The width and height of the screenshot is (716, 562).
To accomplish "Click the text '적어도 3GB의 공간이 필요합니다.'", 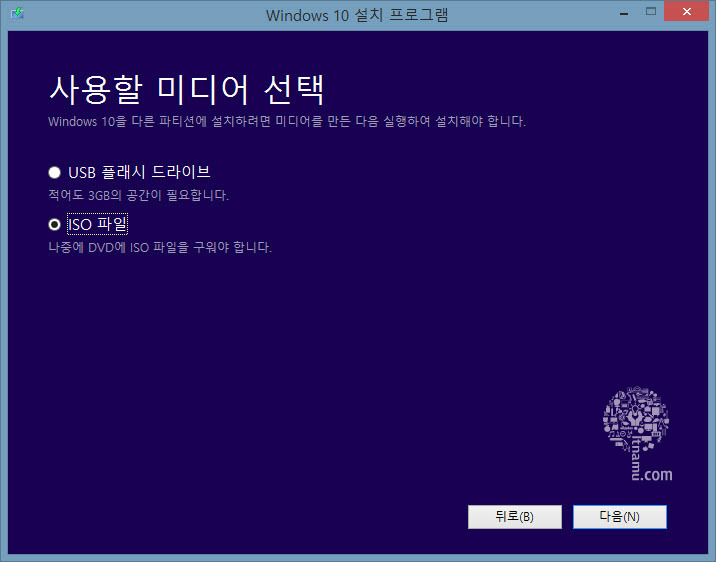I will click(138, 195).
